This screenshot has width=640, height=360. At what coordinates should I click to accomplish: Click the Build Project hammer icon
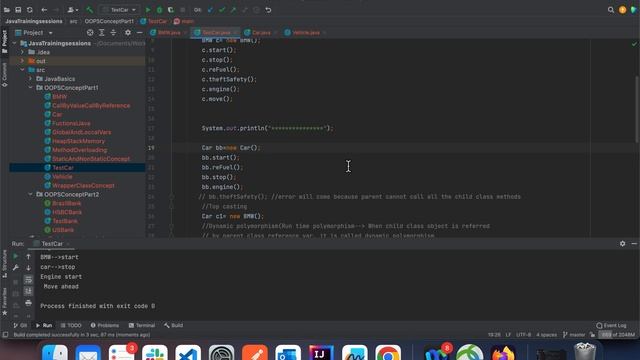90,10
